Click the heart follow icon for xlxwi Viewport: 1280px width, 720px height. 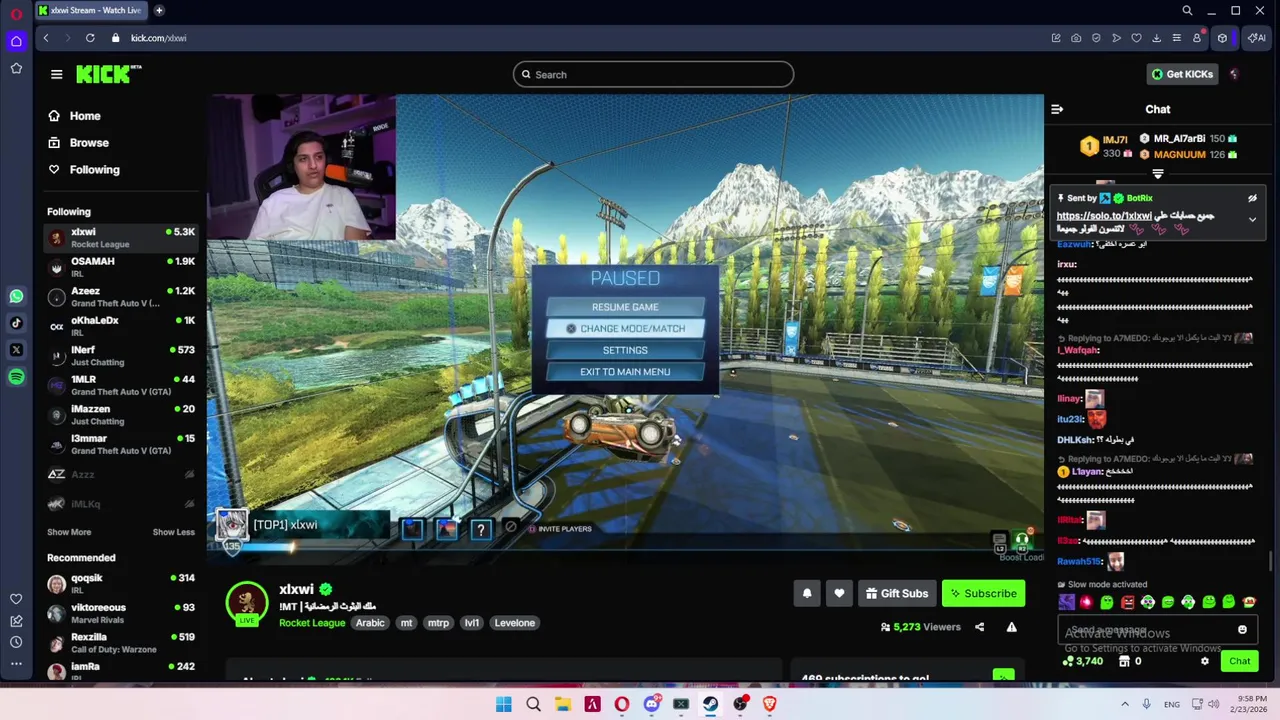coord(839,593)
